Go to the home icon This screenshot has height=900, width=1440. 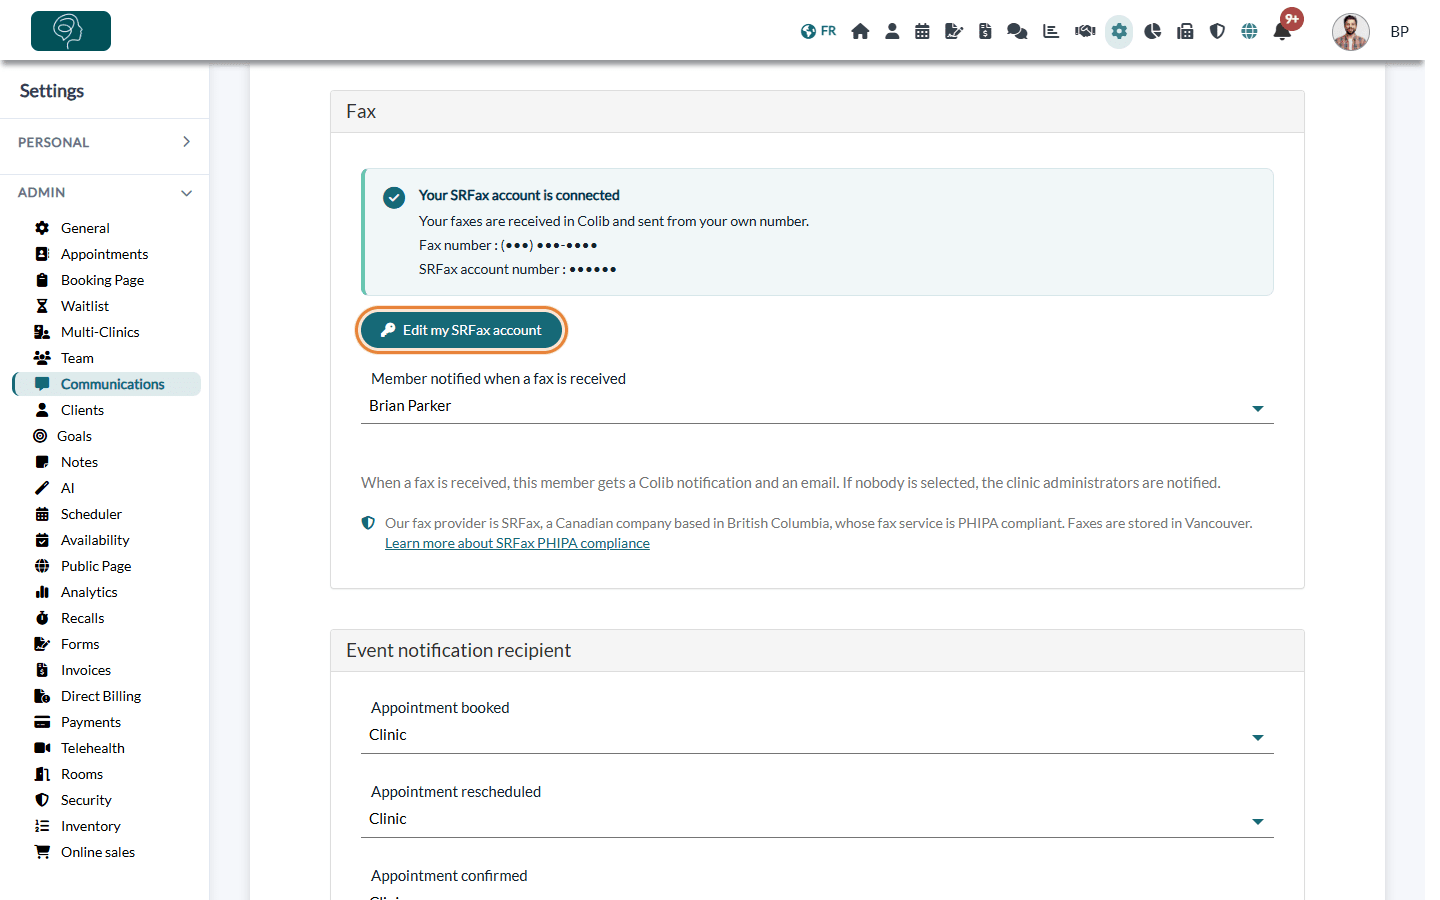tap(860, 31)
